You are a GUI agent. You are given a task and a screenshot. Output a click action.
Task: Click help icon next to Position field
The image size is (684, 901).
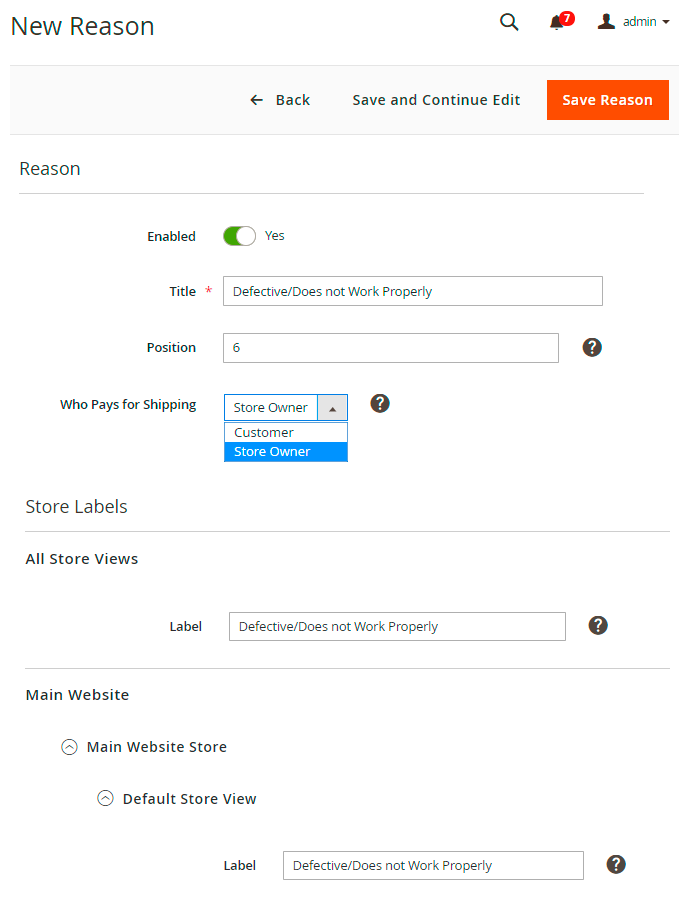click(592, 348)
